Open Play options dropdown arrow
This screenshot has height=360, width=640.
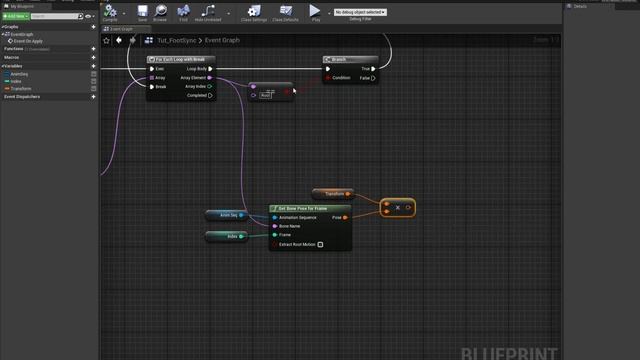329,13
